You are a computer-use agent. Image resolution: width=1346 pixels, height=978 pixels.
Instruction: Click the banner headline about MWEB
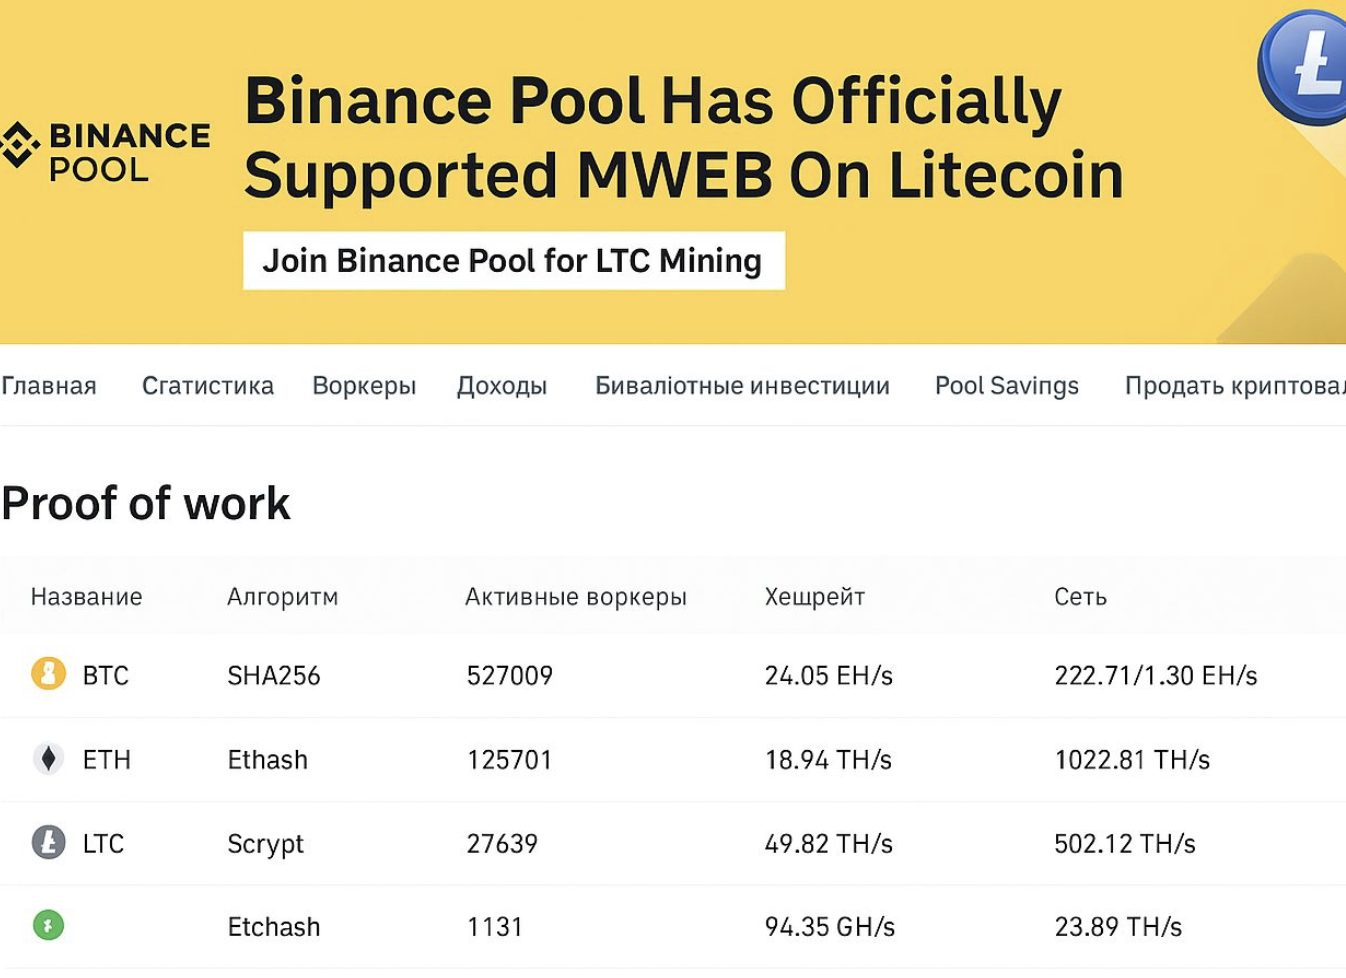pos(683,138)
